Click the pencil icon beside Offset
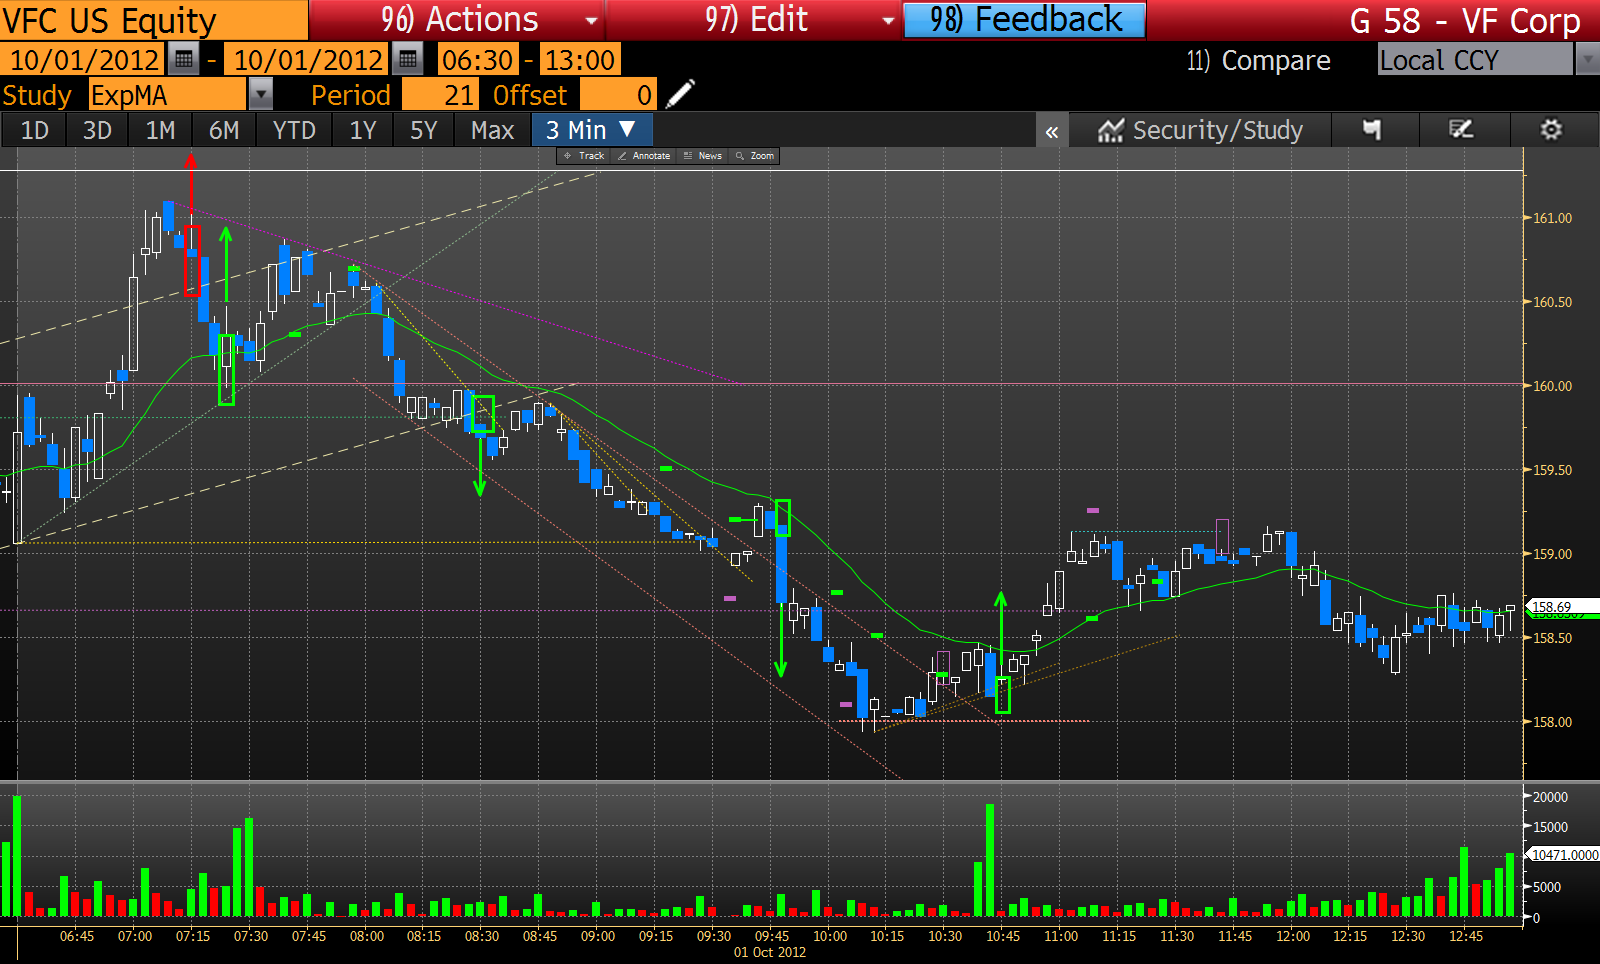1600x964 pixels. [680, 95]
